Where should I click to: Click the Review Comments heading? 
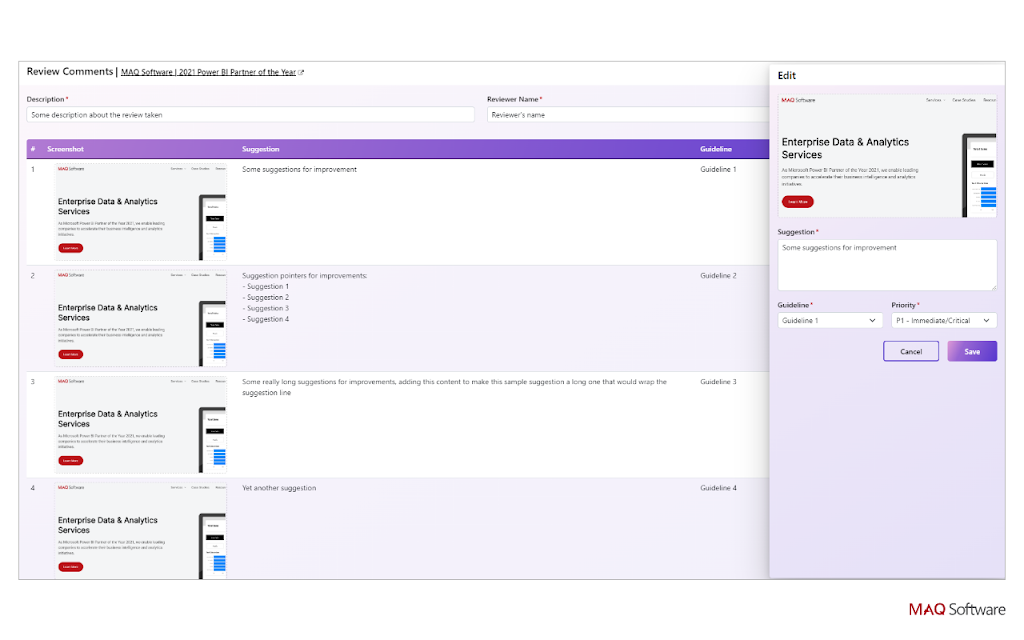(x=70, y=72)
